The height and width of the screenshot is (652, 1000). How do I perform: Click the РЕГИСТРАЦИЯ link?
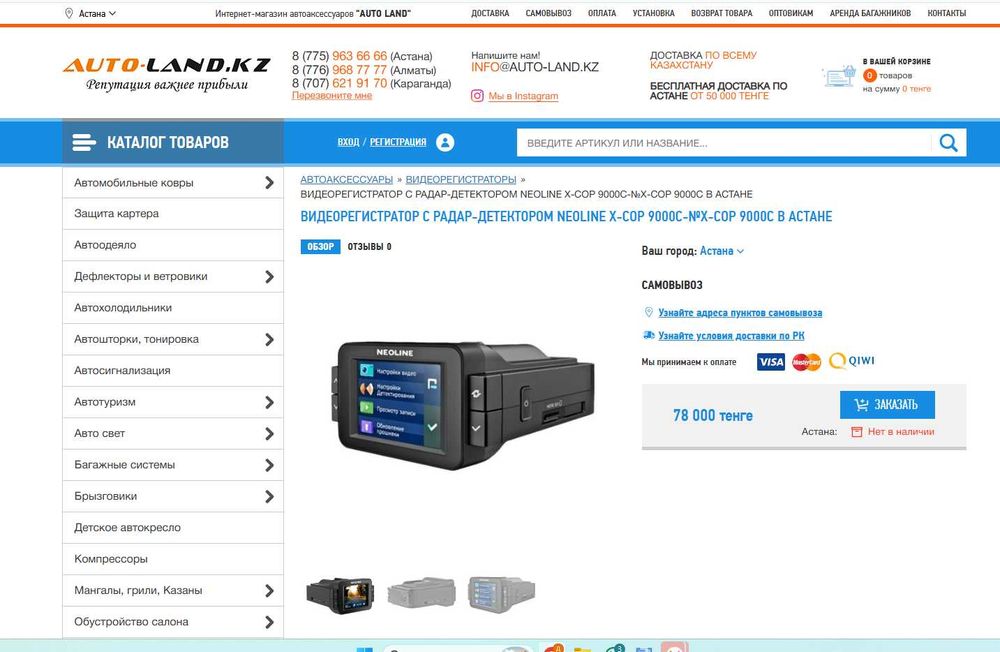[x=398, y=142]
